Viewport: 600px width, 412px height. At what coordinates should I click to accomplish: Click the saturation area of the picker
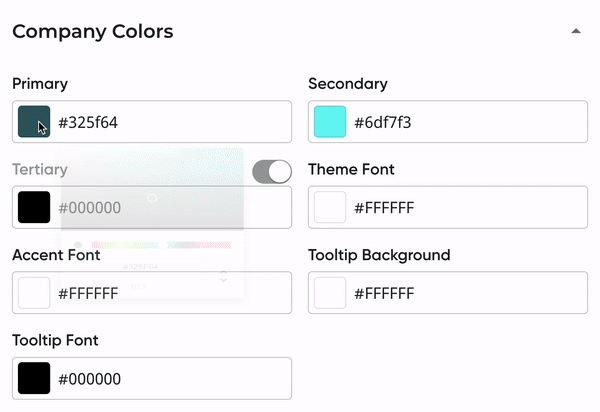pyautogui.click(x=152, y=189)
